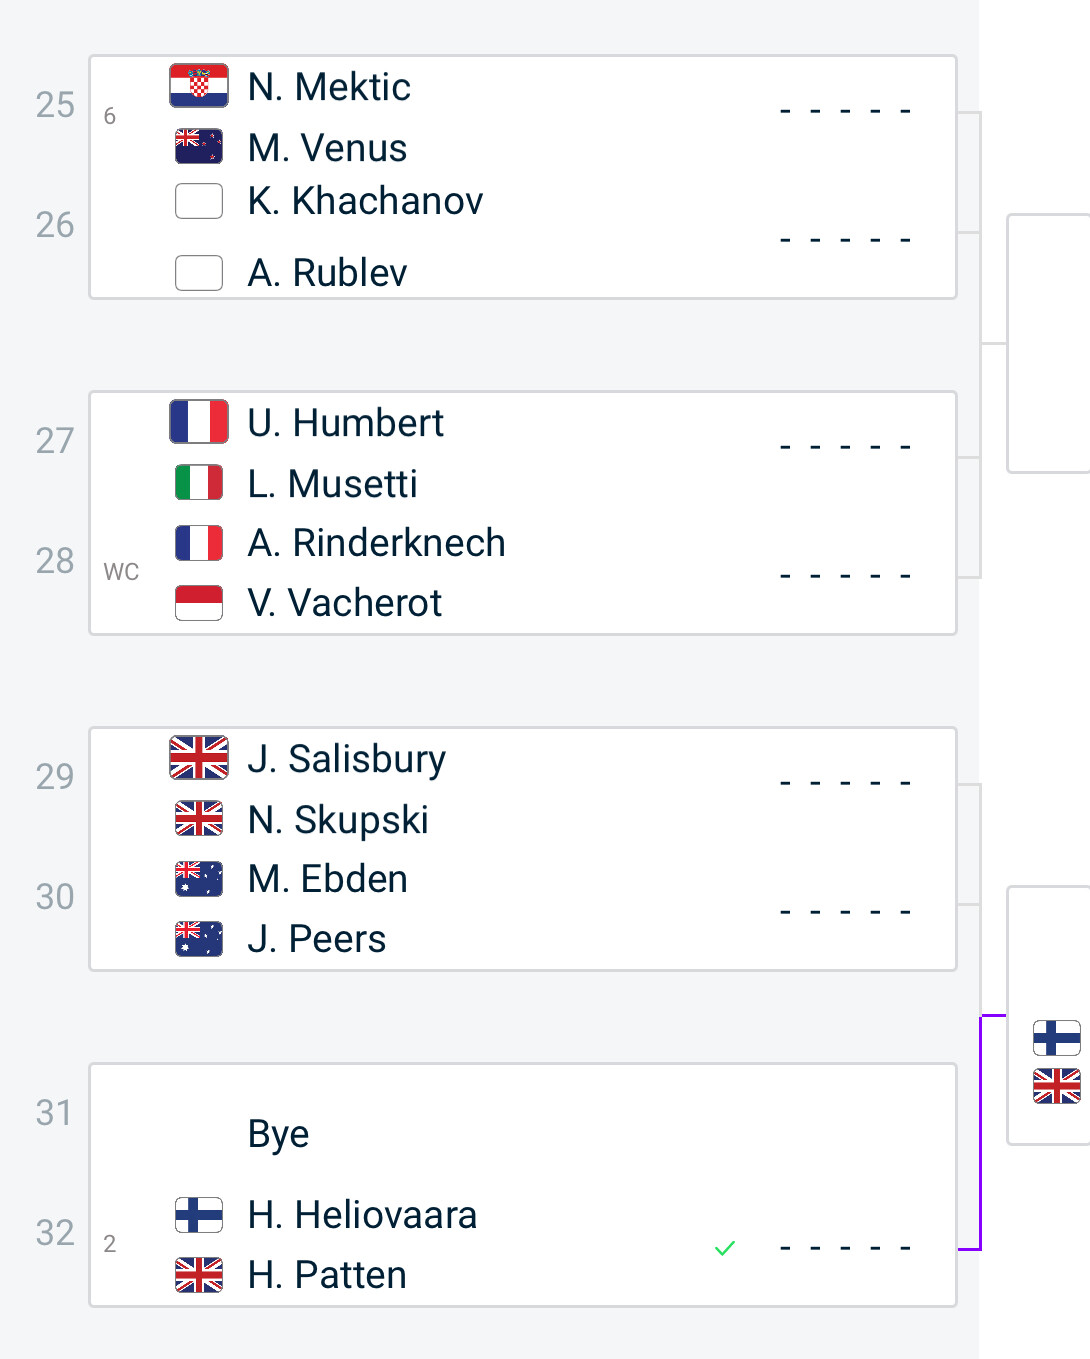Open next round card with Finnish flag
This screenshot has height=1359, width=1090.
[1049, 1015]
